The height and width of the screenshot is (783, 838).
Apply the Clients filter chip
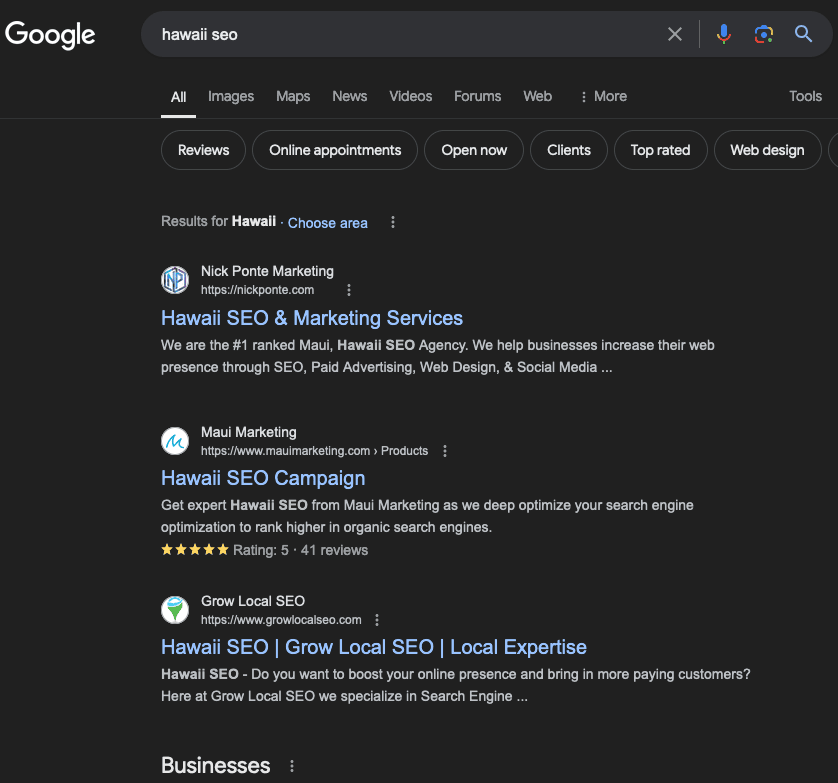coord(569,150)
